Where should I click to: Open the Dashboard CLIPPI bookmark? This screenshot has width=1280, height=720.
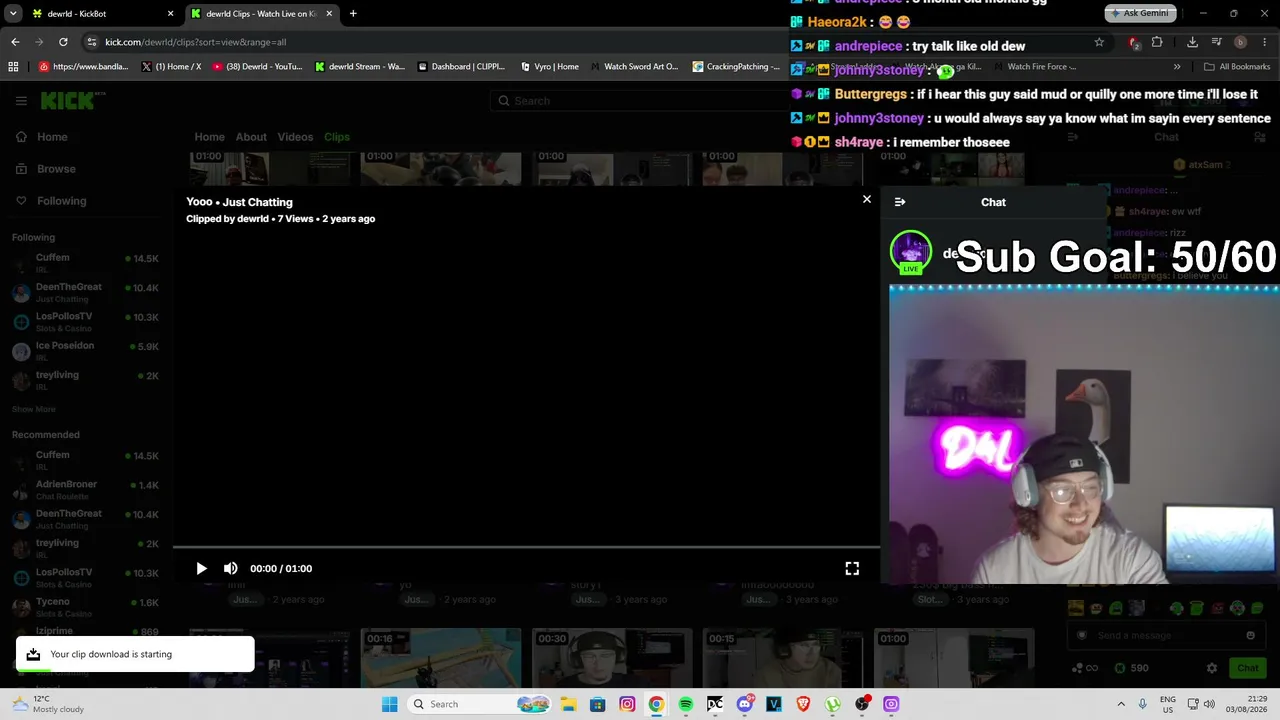click(462, 67)
